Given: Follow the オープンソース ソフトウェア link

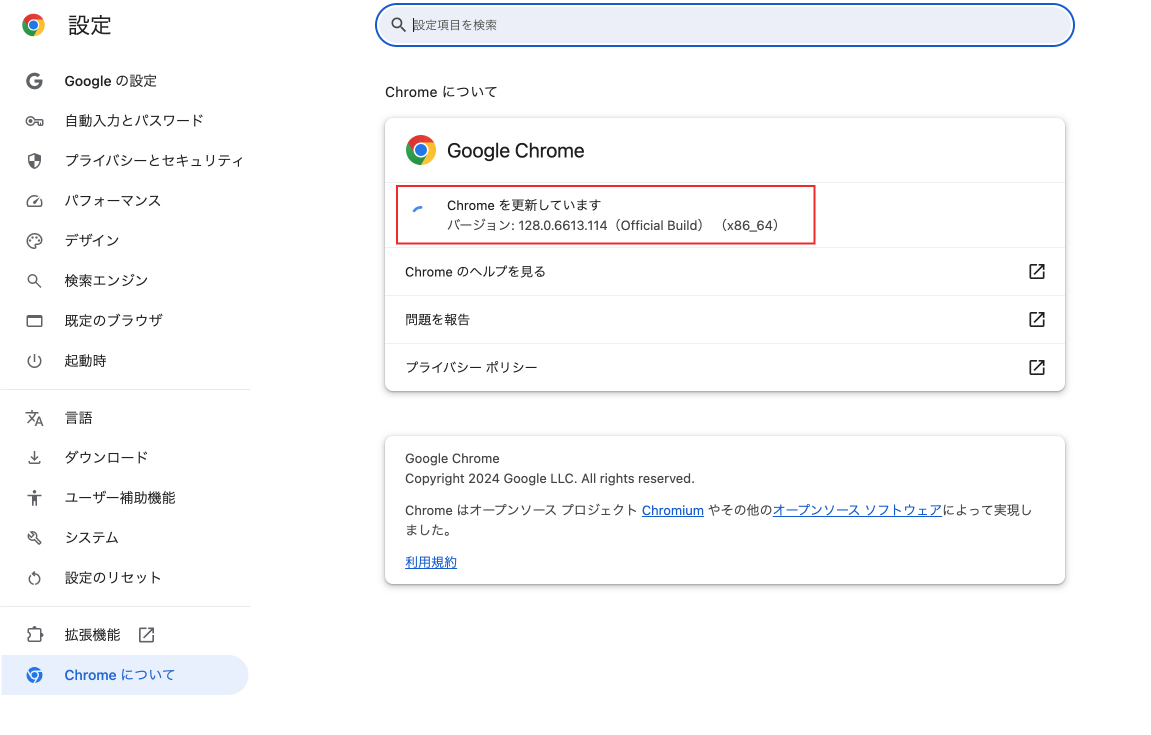Looking at the screenshot, I should (x=857, y=510).
